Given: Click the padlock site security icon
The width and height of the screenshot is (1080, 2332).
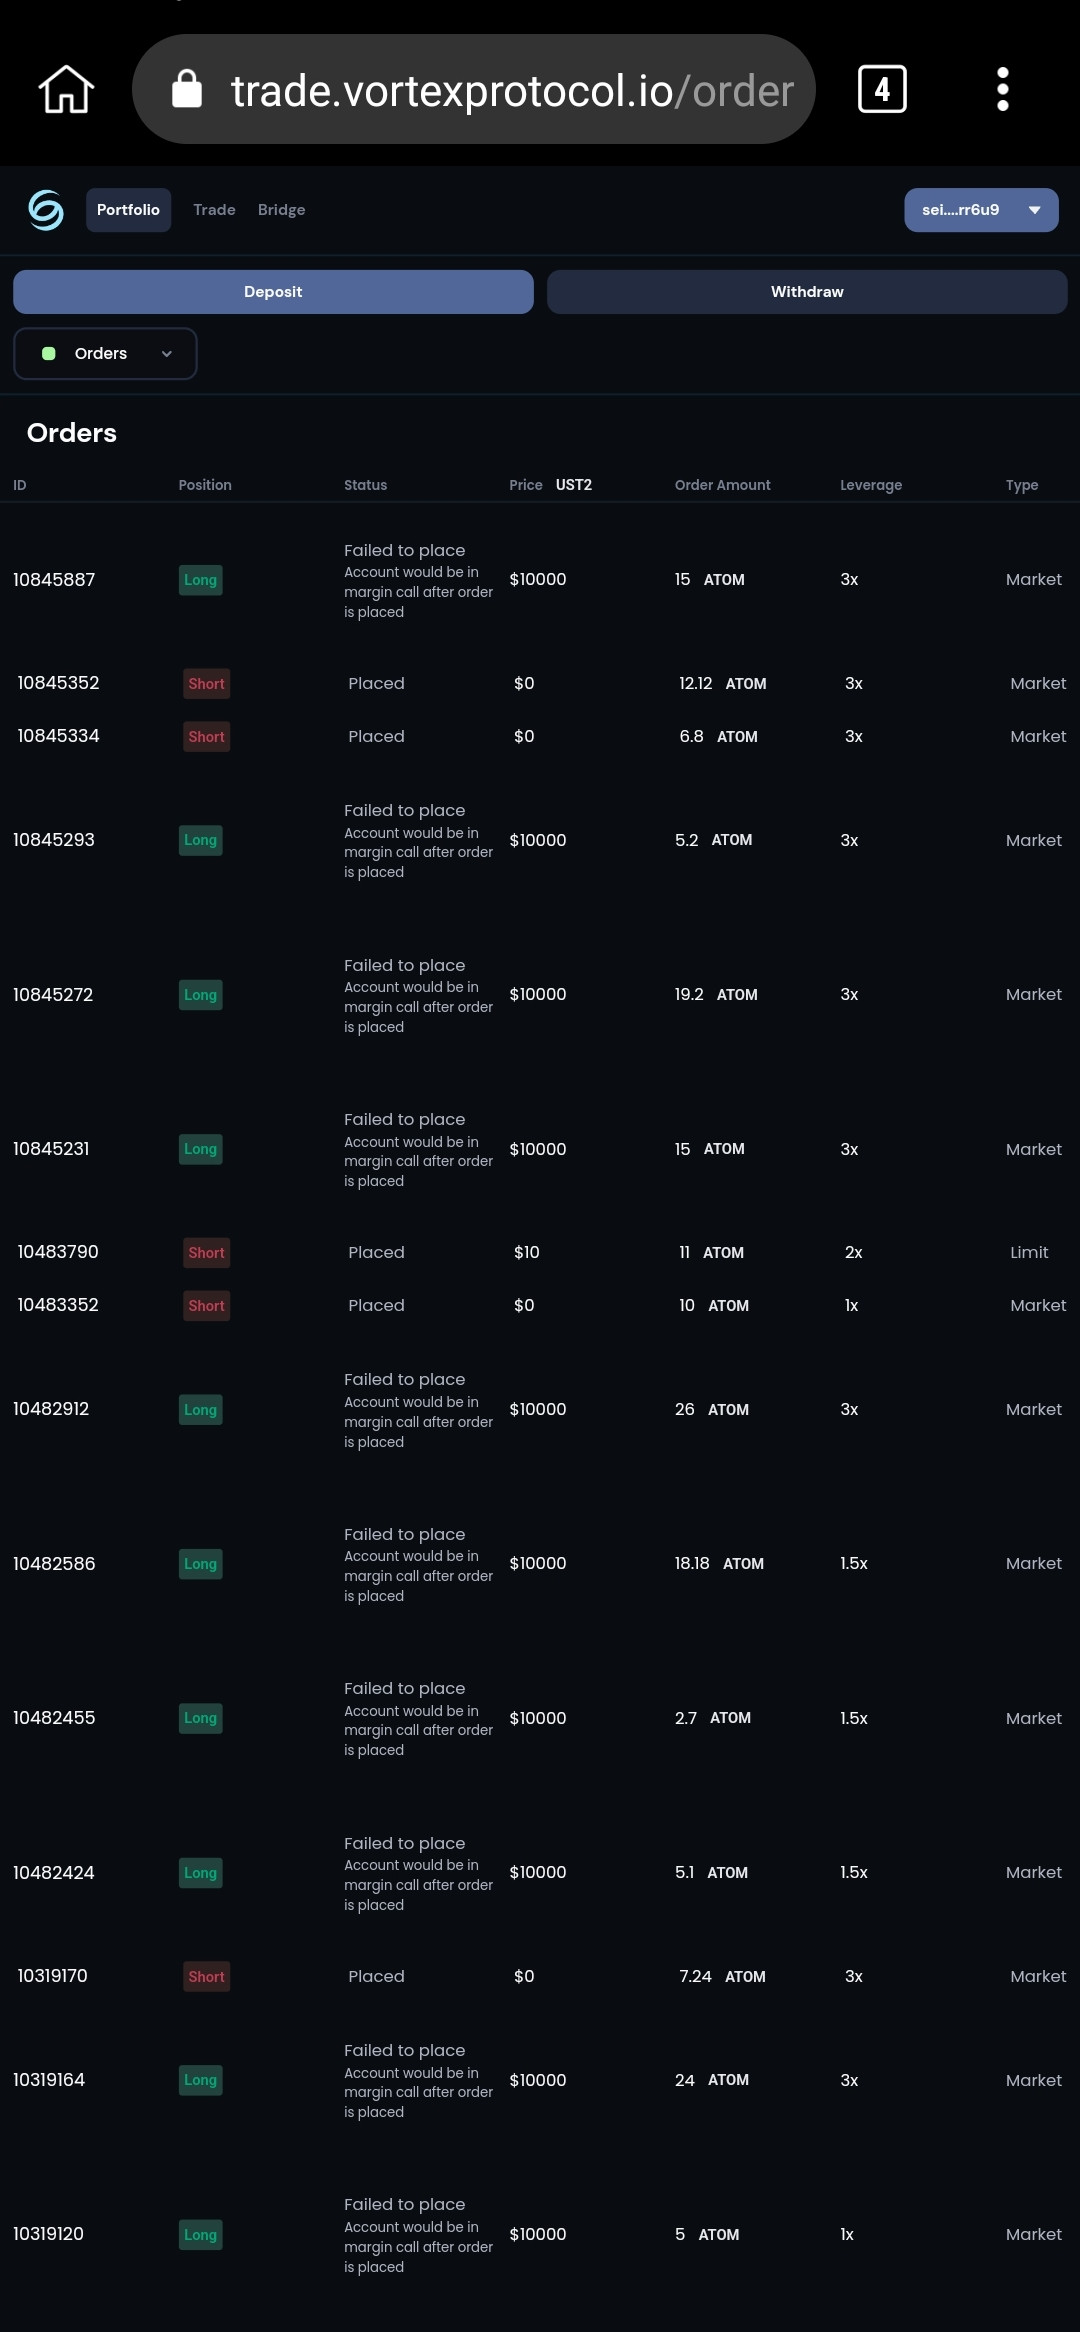Looking at the screenshot, I should [187, 90].
